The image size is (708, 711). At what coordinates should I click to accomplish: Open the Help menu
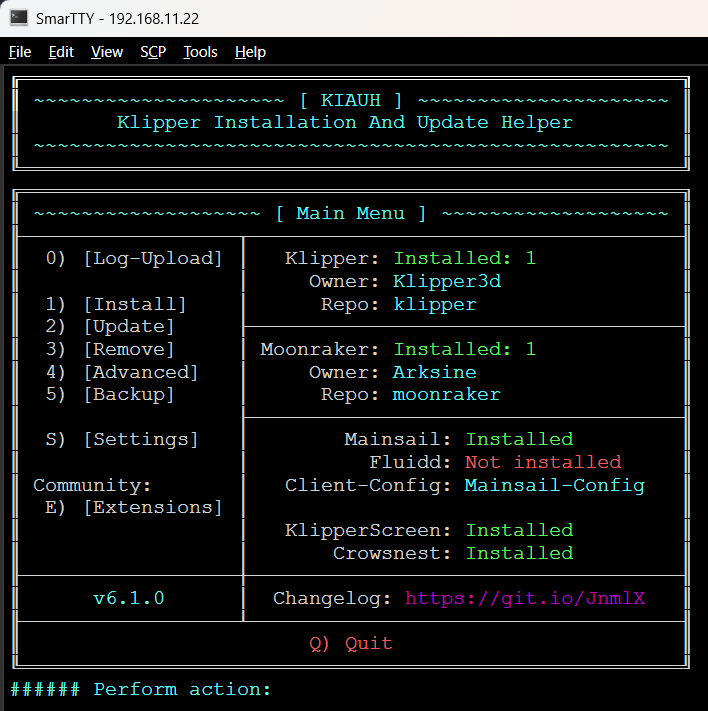click(250, 52)
